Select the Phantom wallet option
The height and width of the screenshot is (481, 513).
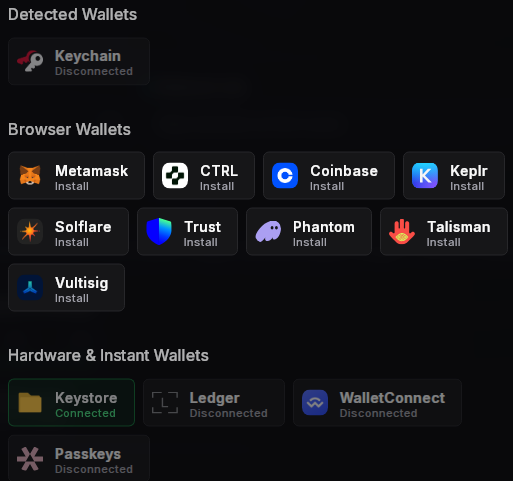(309, 231)
